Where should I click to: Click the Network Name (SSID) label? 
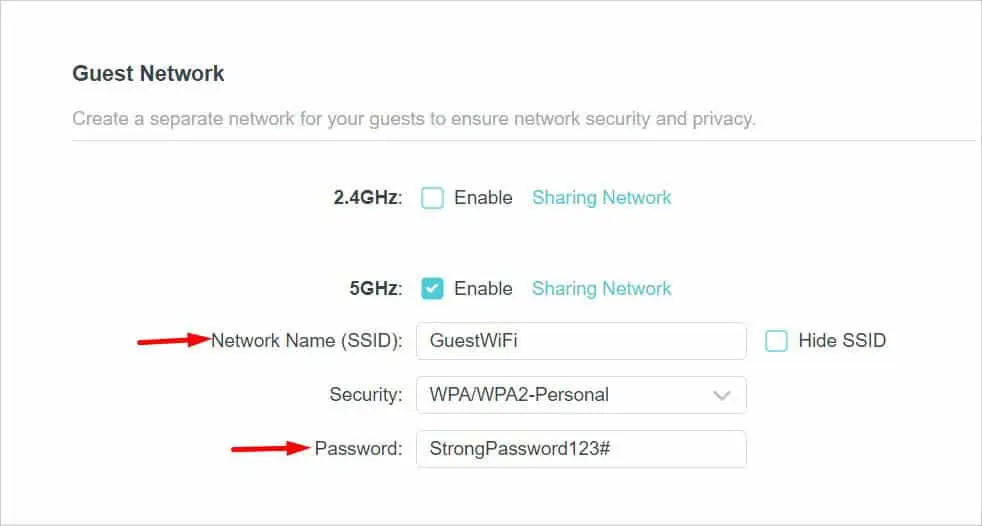point(306,341)
